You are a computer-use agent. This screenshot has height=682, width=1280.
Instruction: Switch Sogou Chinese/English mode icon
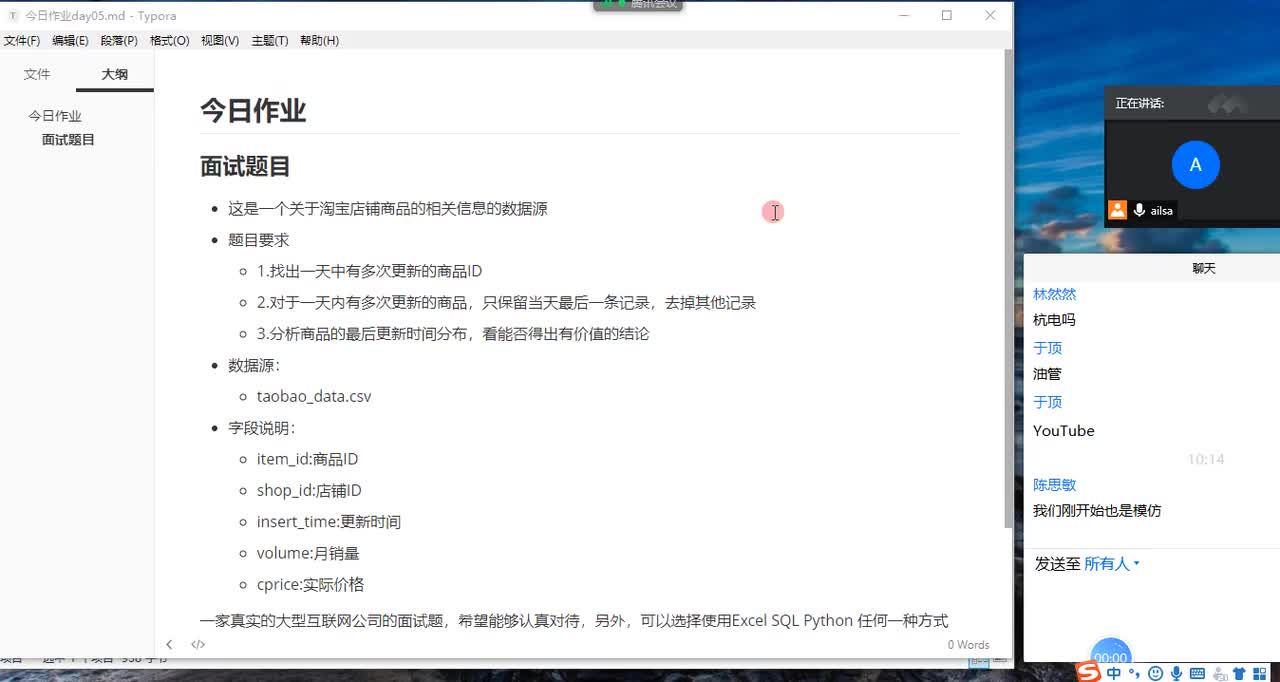(x=1114, y=674)
